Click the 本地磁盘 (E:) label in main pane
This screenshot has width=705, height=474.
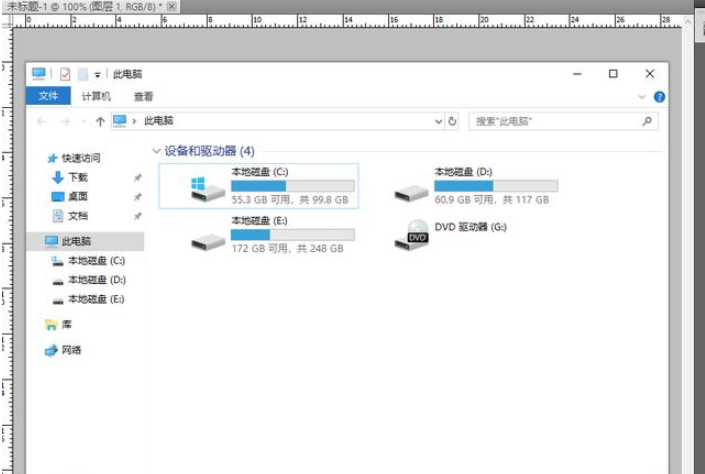click(259, 221)
